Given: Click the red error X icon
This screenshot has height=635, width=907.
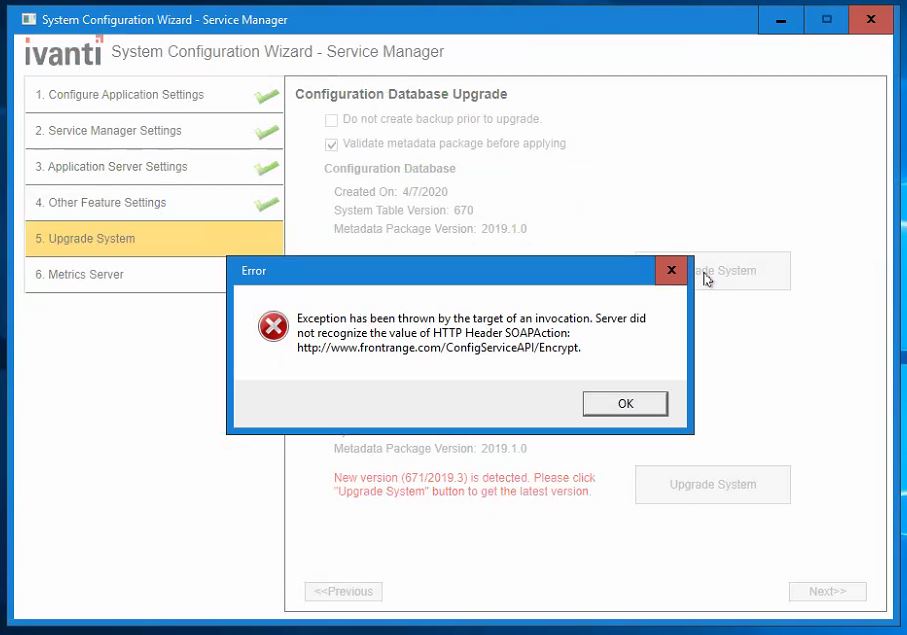Looking at the screenshot, I should [x=273, y=327].
